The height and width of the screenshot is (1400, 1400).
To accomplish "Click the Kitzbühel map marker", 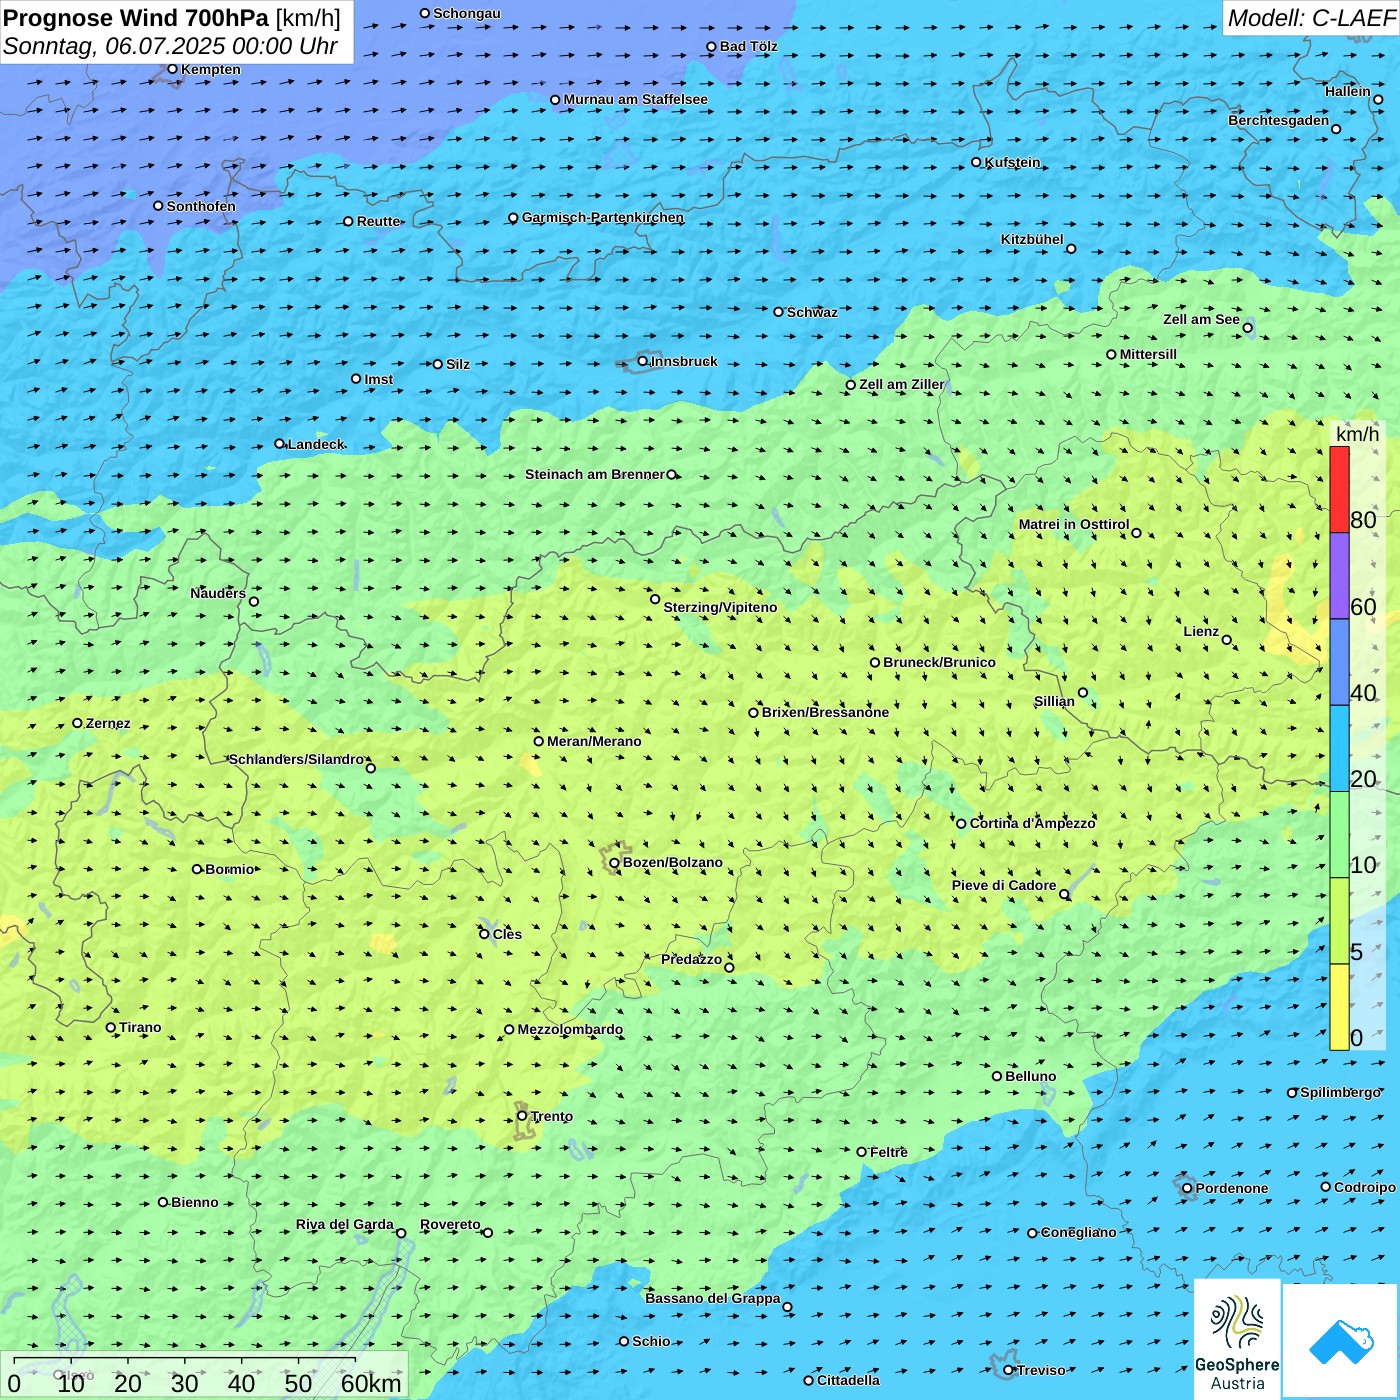I will (1071, 249).
